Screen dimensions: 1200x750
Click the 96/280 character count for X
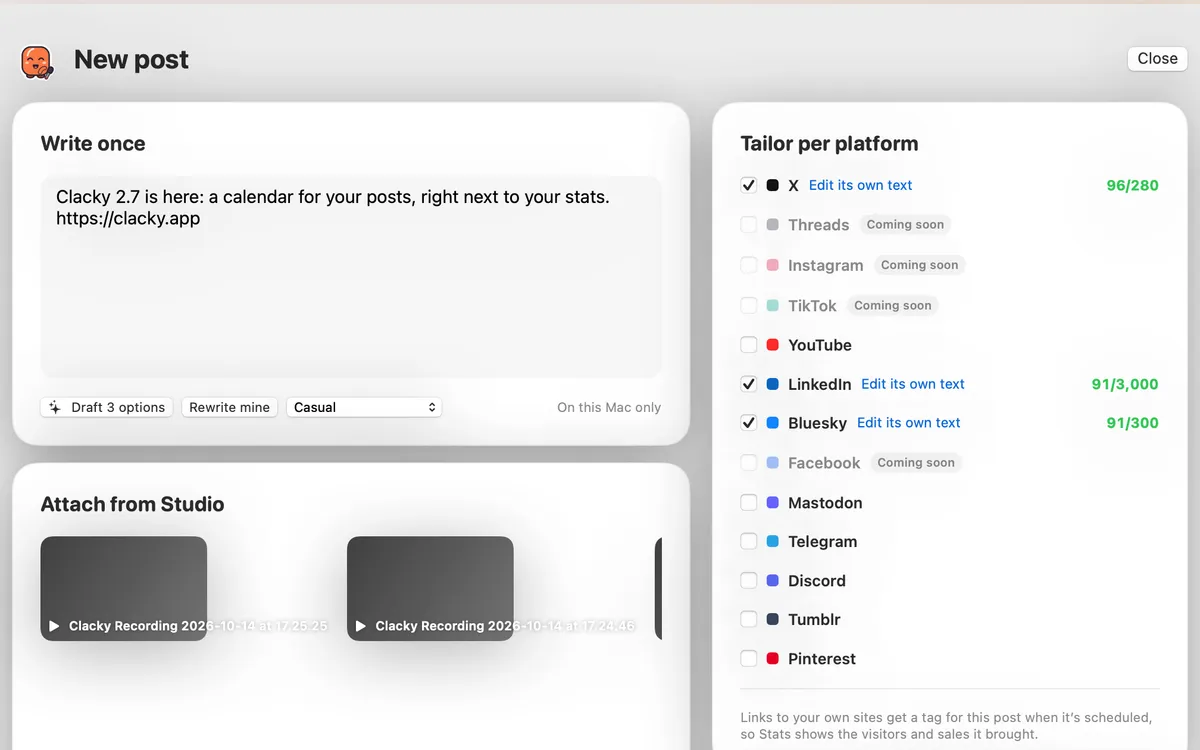[x=1132, y=185]
